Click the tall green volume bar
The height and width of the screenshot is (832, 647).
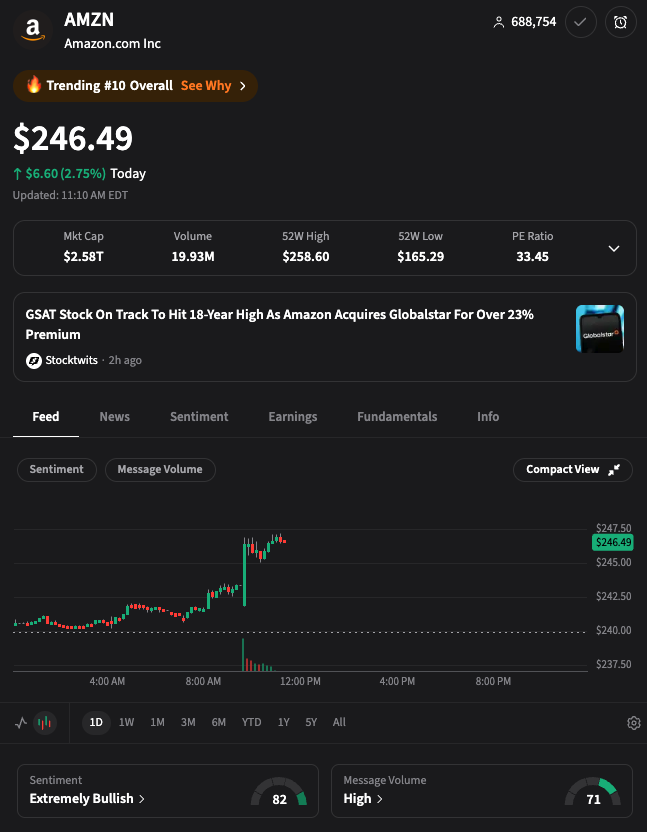click(243, 655)
